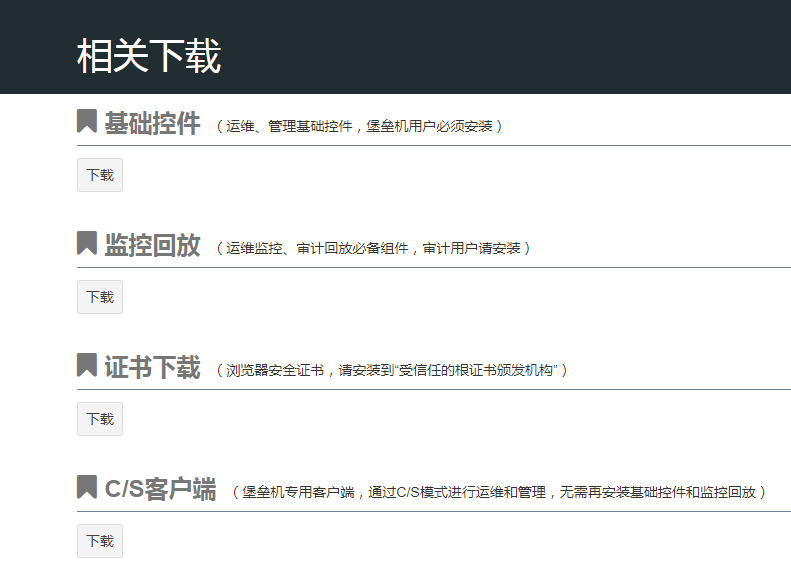The height and width of the screenshot is (563, 791).
Task: Click the bookmark icon beside 证书下载
Action: click(87, 366)
